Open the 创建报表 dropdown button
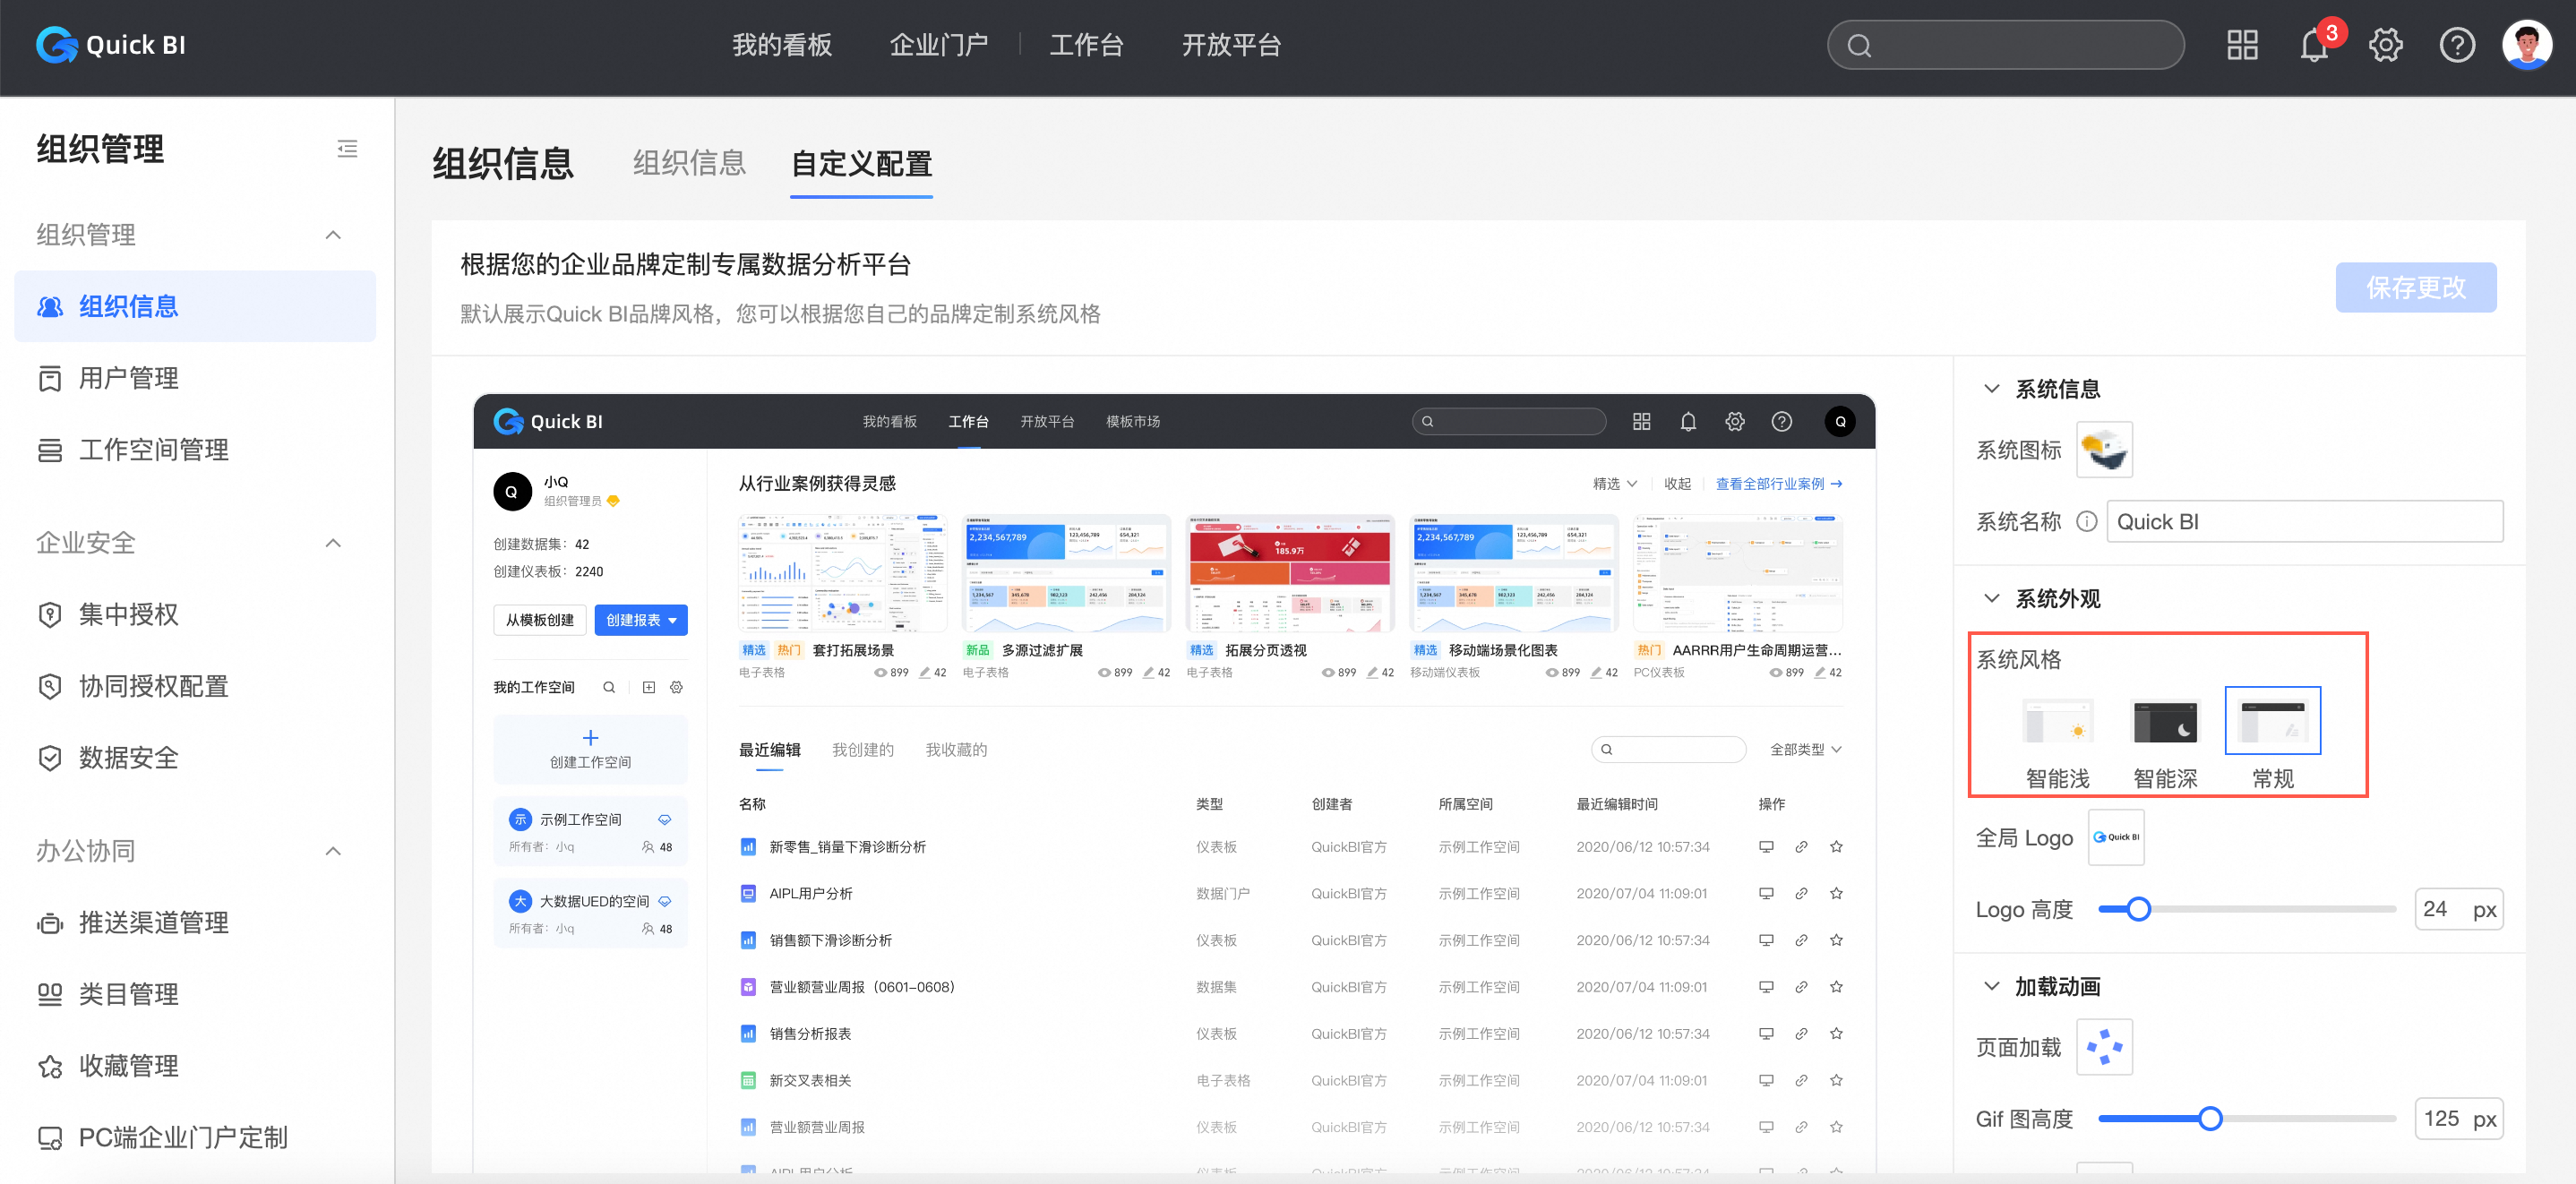 pos(640,620)
